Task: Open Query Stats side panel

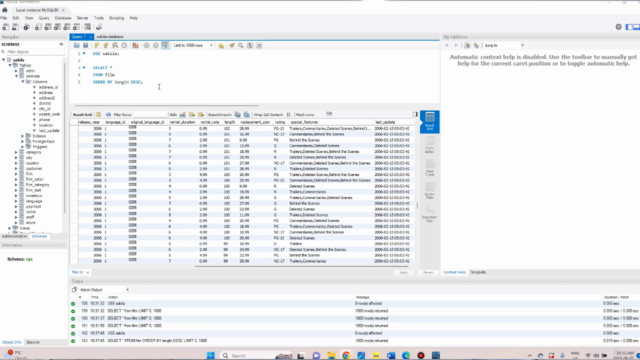Action: tap(429, 190)
